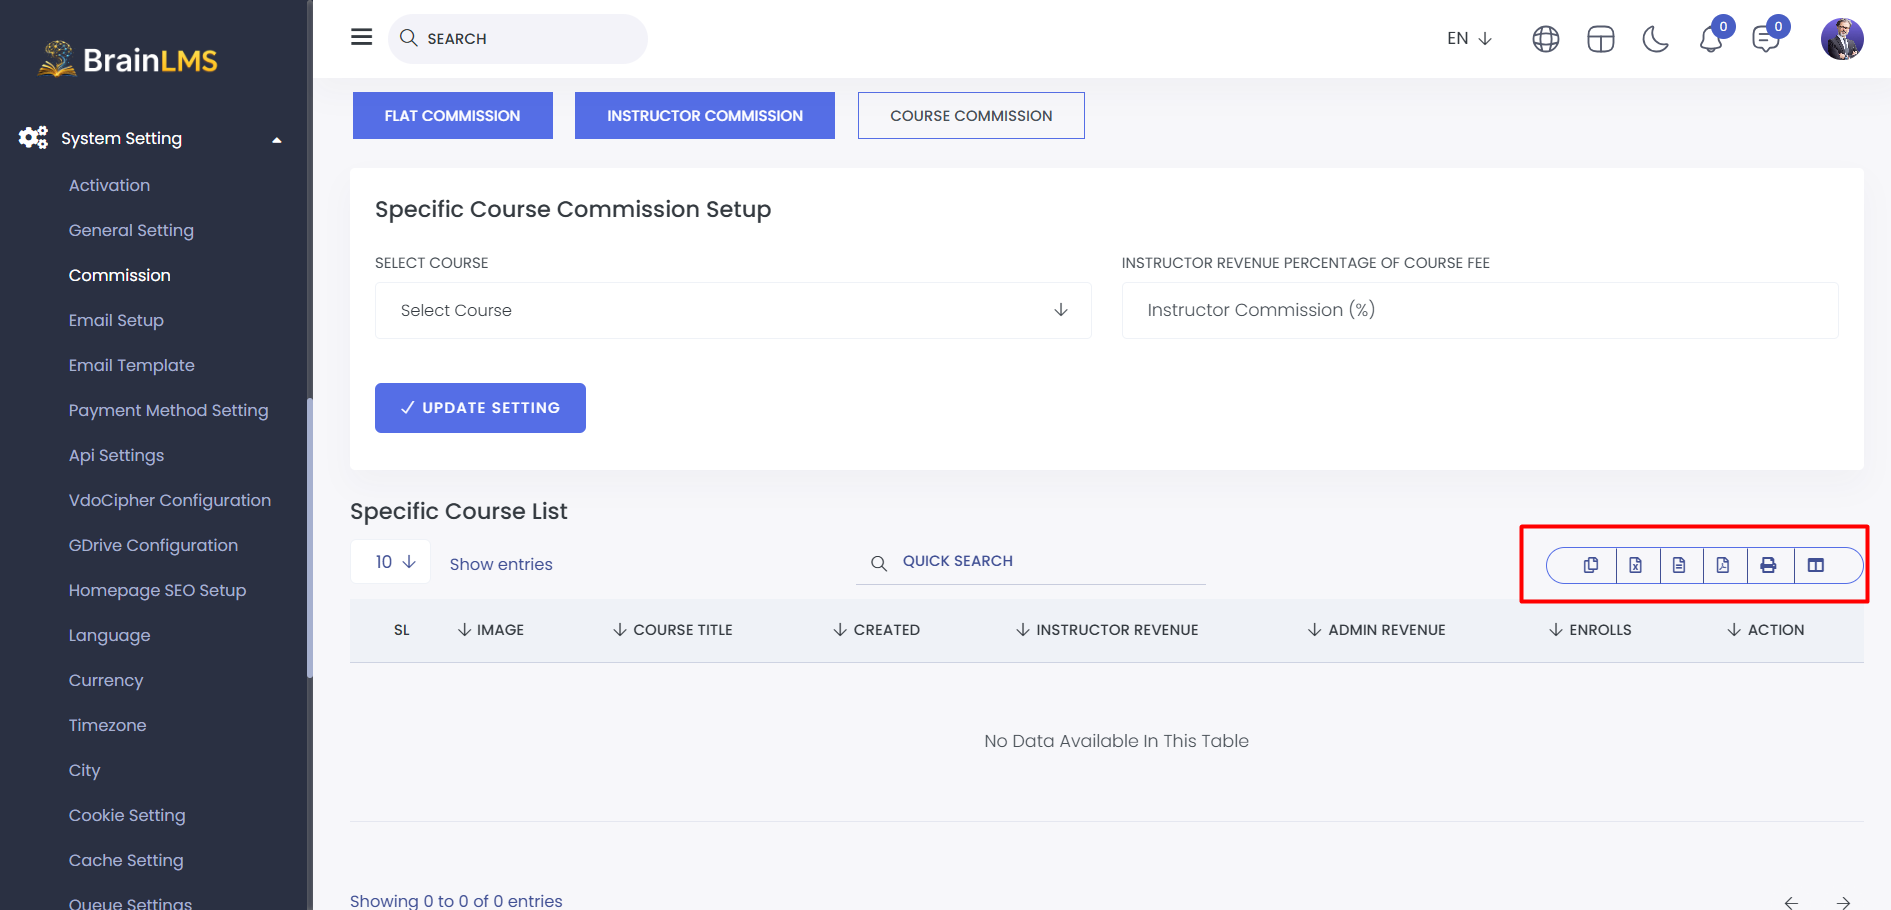Open the Select Course dropdown
The width and height of the screenshot is (1891, 910).
(733, 310)
